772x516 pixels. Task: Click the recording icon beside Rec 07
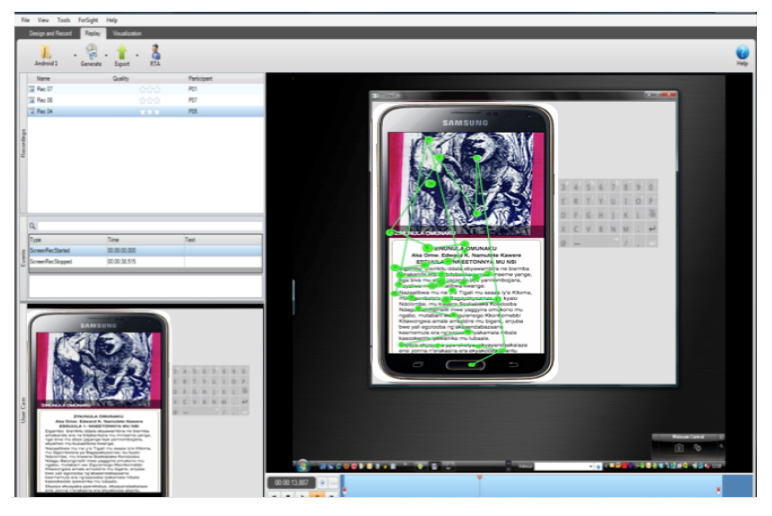32,89
